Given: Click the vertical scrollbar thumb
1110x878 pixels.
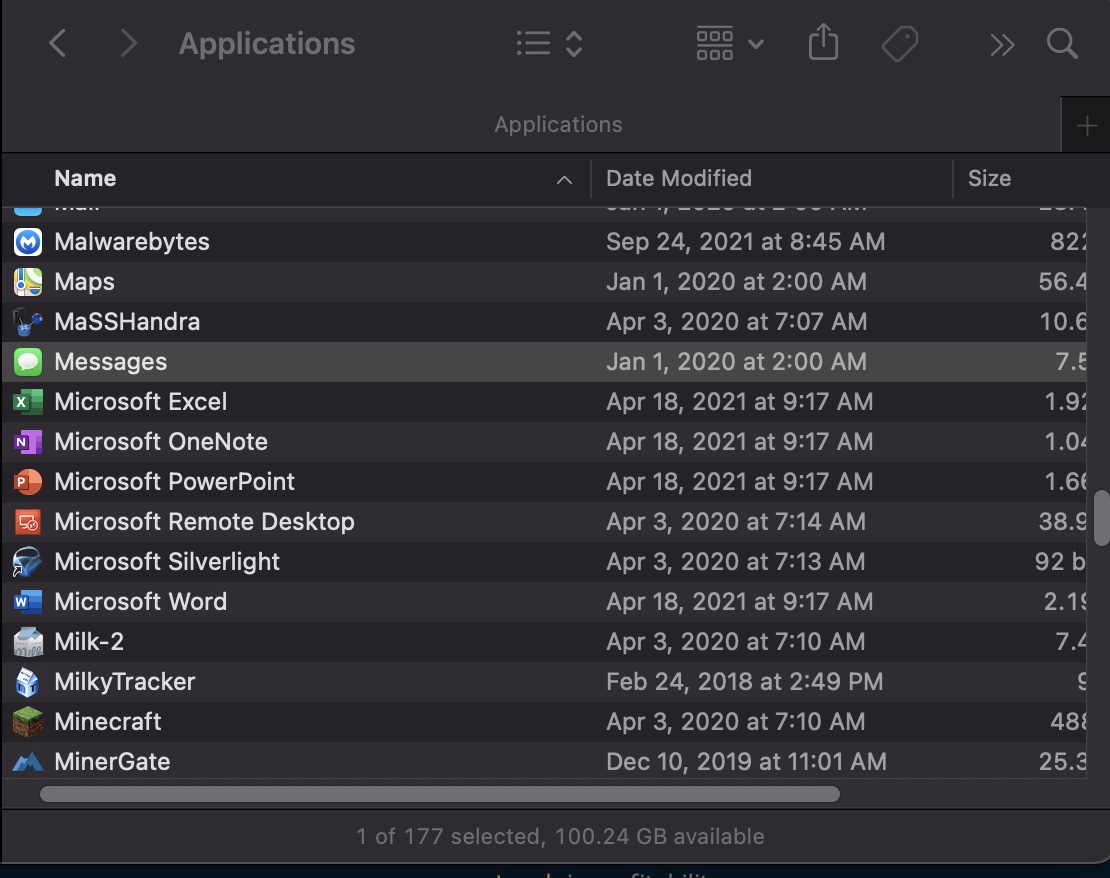Looking at the screenshot, I should click(1101, 518).
